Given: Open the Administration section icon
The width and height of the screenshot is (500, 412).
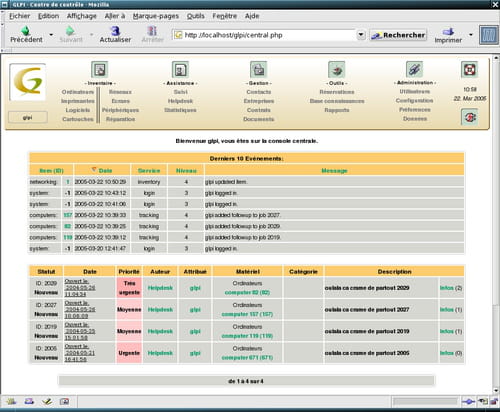Looking at the screenshot, I should click(x=414, y=69).
